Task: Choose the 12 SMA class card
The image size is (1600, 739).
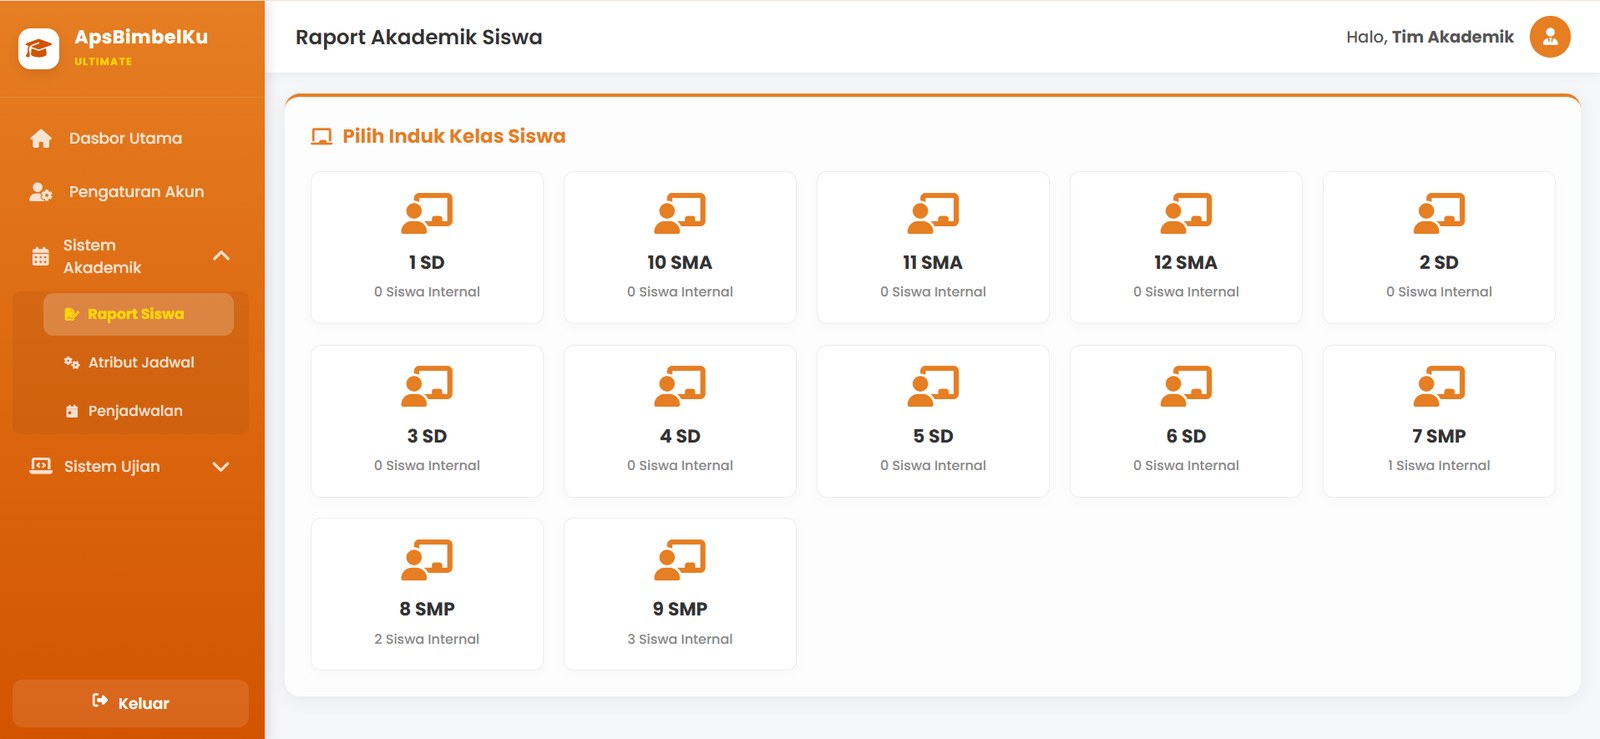Action: (x=1186, y=247)
